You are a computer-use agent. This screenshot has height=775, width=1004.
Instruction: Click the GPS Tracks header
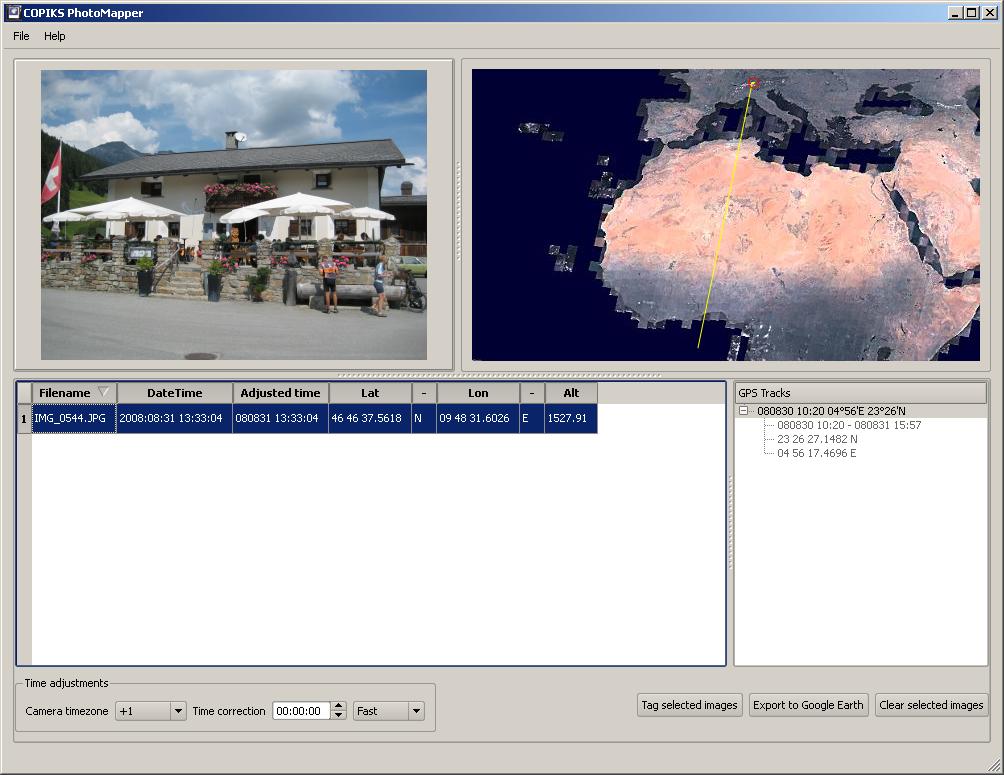pos(860,393)
